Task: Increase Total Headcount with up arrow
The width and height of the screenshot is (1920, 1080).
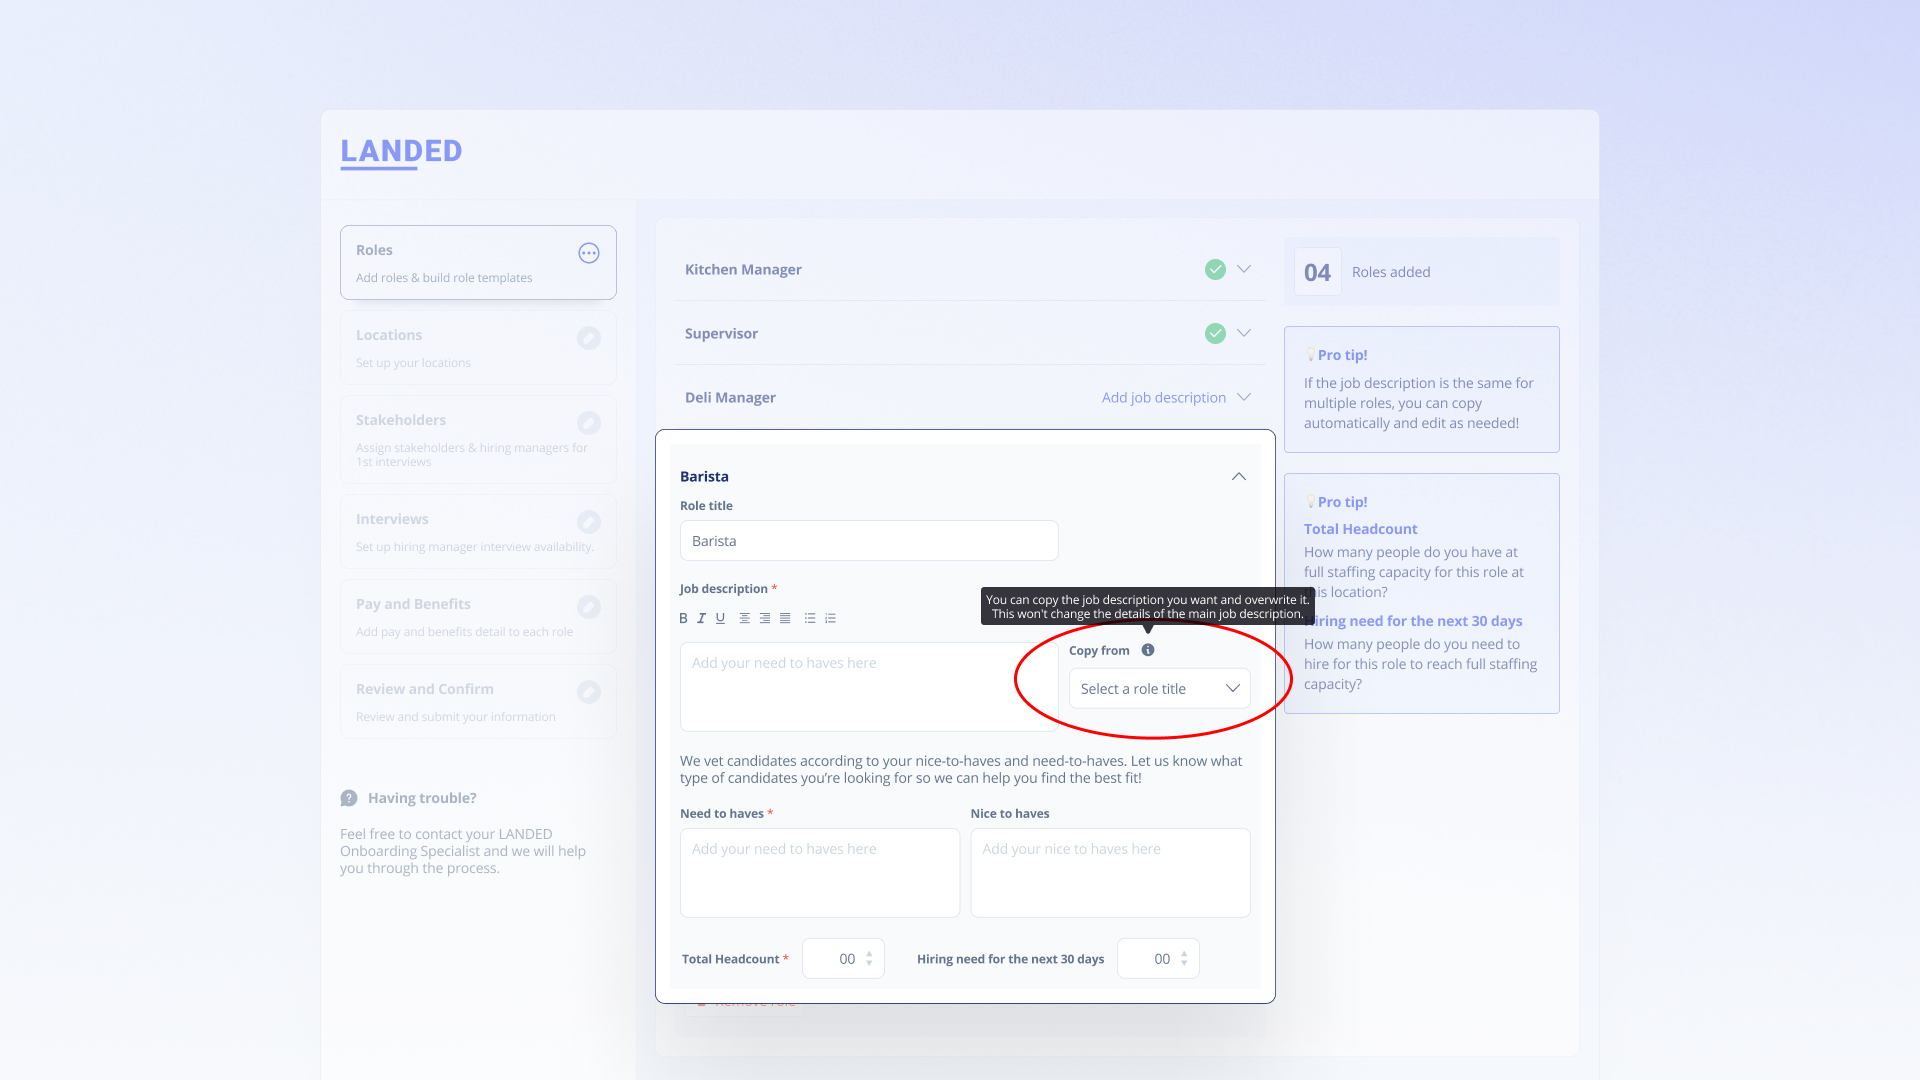Action: click(869, 954)
